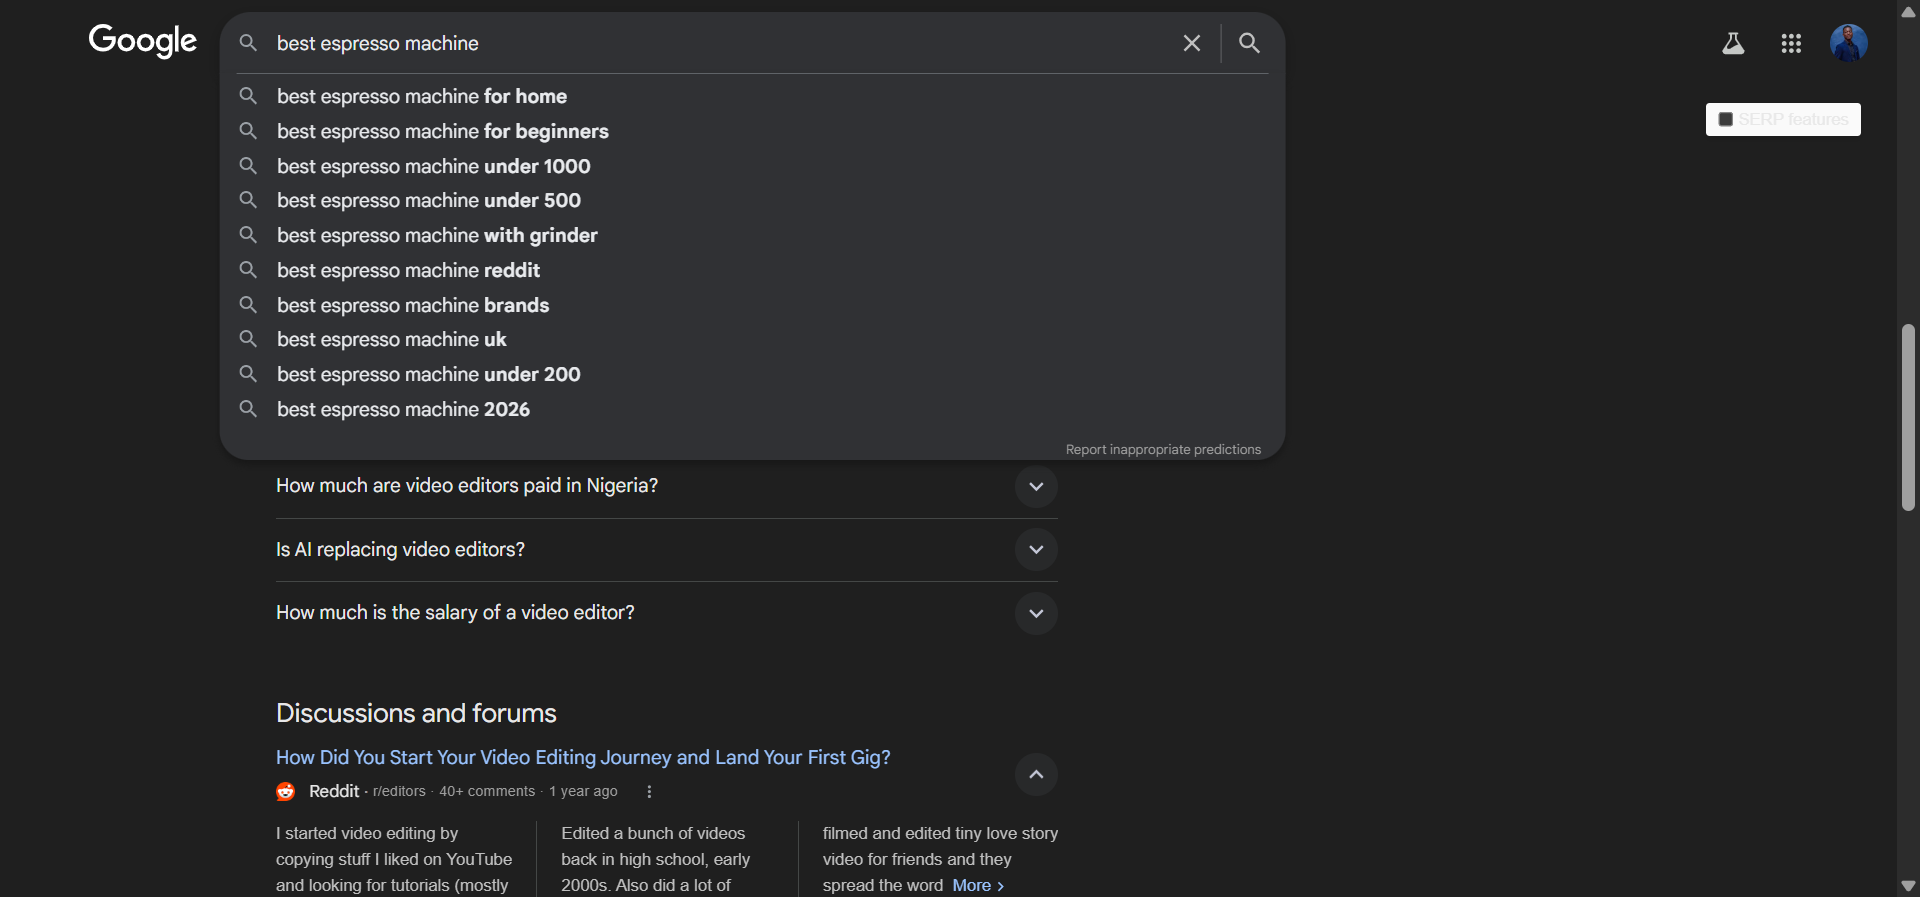
Task: Click the vertical scrollbar thumb
Action: pos(1908,417)
